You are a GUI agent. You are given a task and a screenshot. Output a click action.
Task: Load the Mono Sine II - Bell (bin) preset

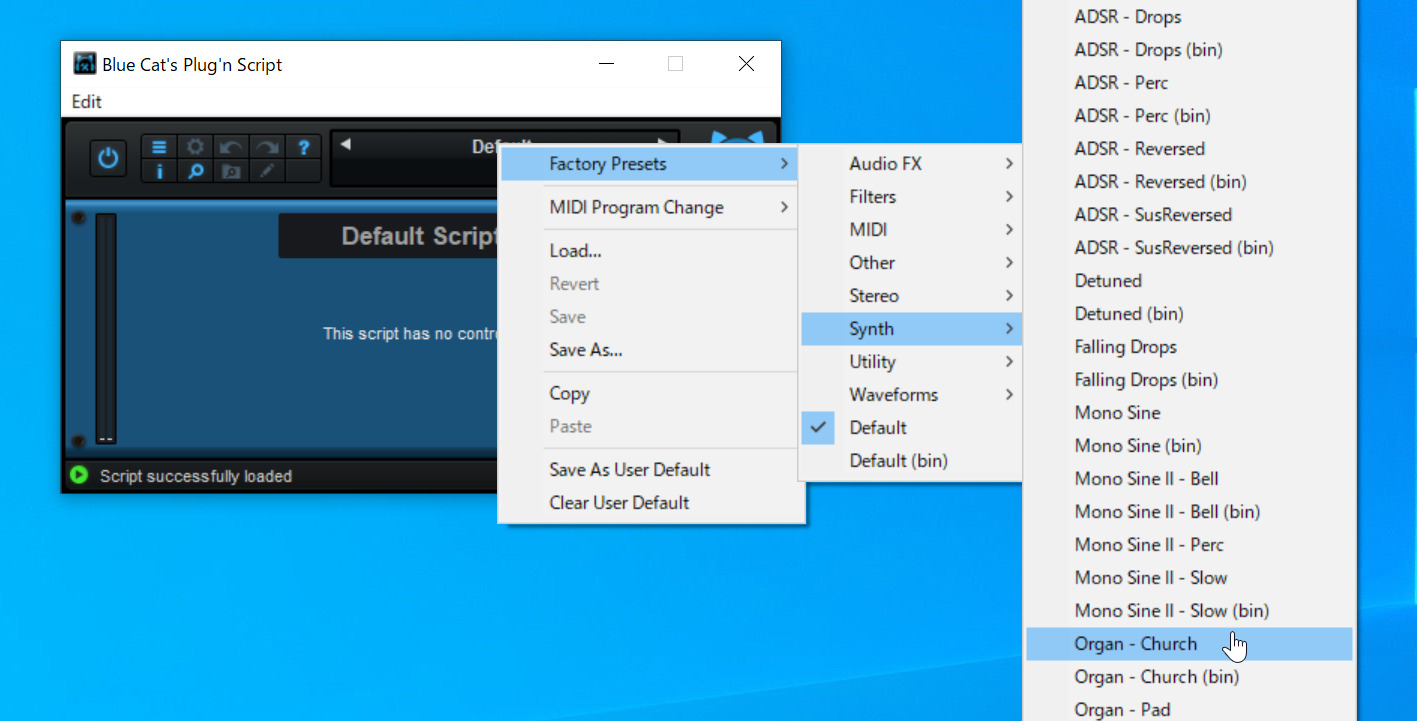coord(1189,512)
